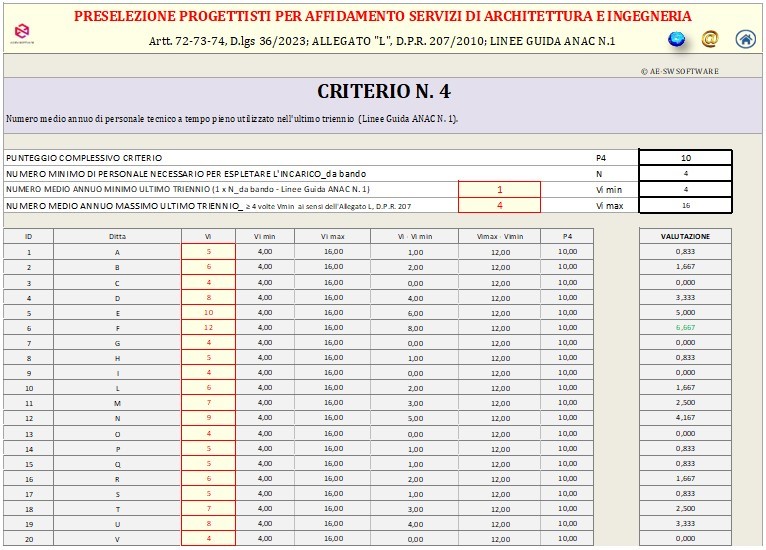Image resolution: width=766 pixels, height=550 pixels.
Task: Click the P4 total score cell showing 10
Action: click(685, 158)
